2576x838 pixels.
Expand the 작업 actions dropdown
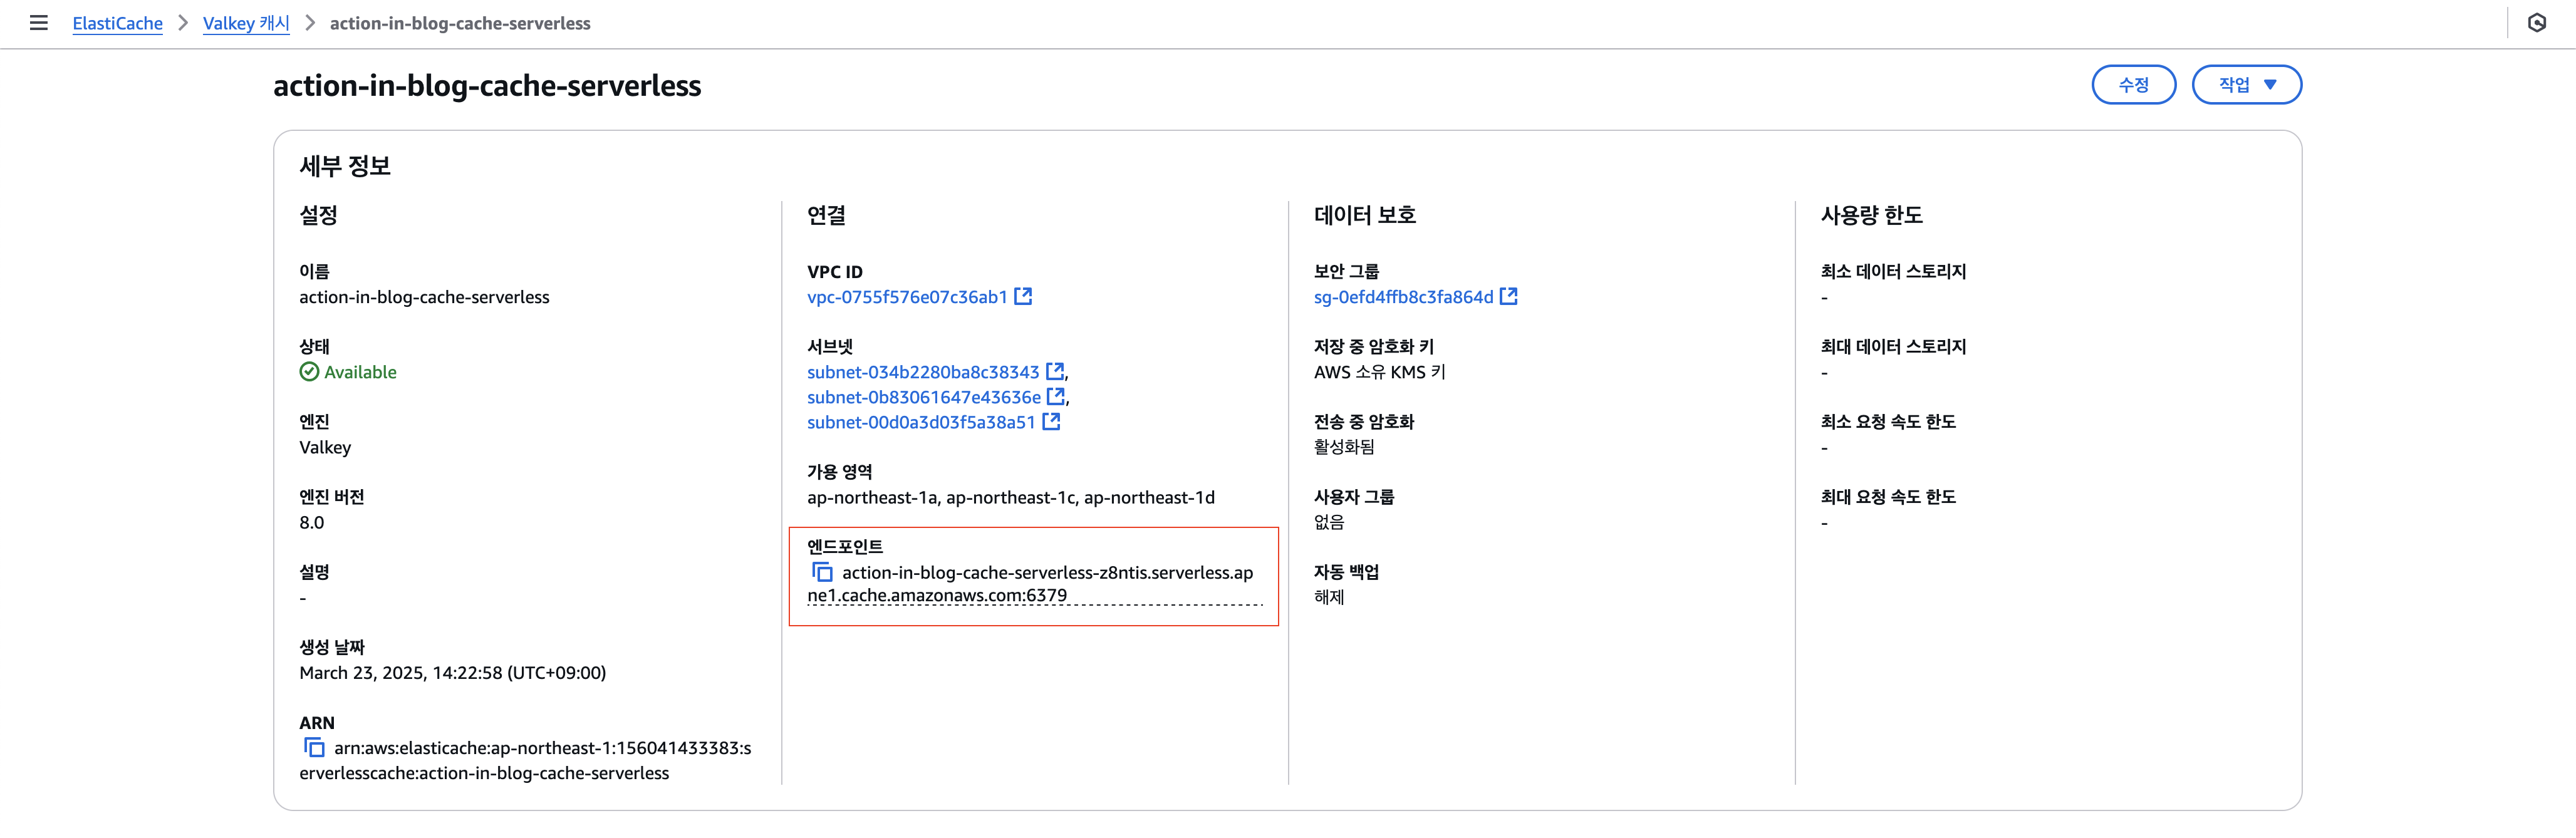2246,85
